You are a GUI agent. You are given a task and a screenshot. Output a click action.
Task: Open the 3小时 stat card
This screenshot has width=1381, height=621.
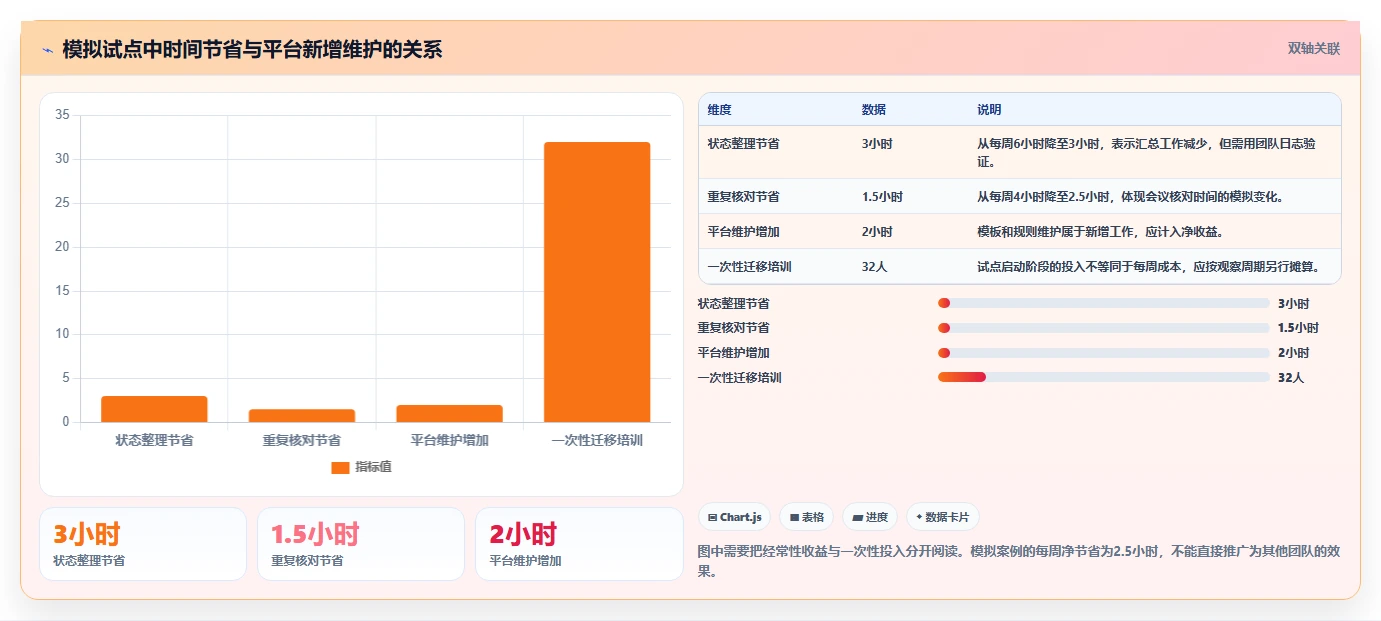[x=143, y=544]
